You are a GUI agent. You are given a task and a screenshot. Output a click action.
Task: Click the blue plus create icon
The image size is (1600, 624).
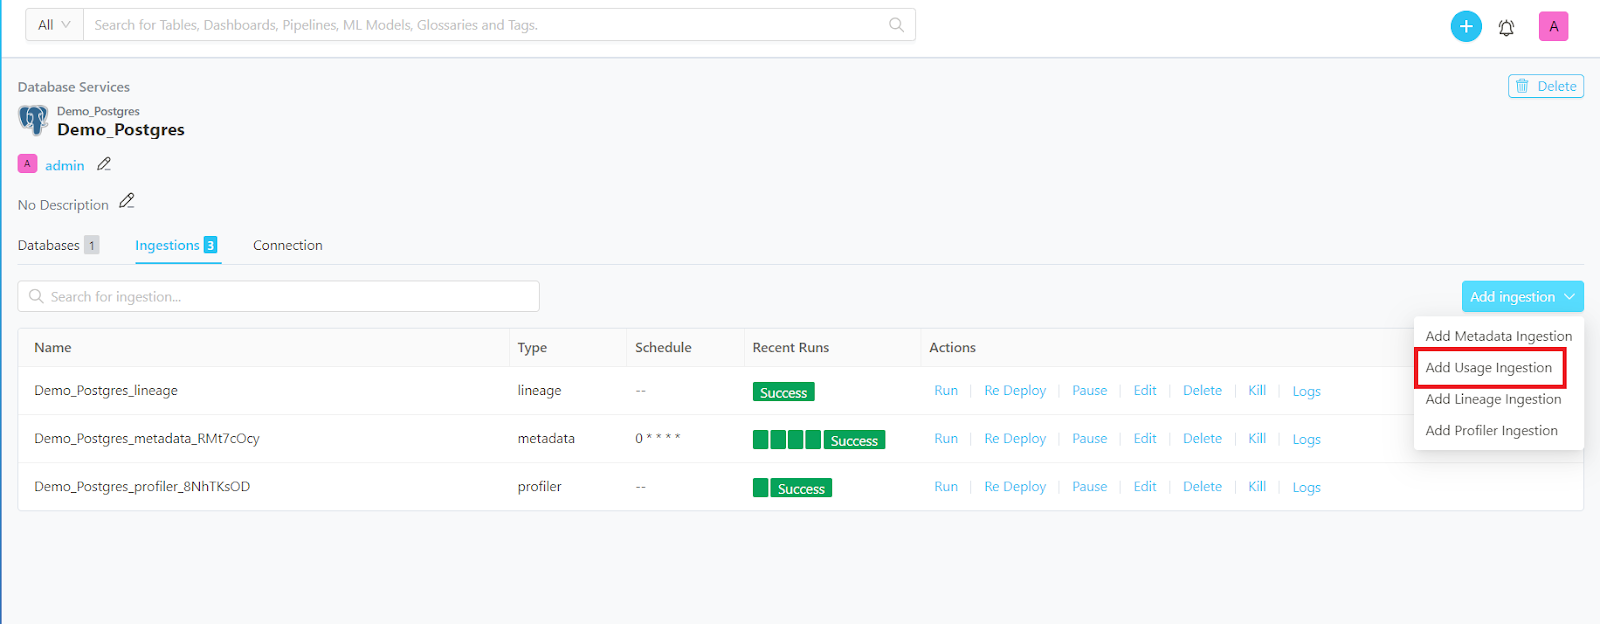(x=1465, y=26)
